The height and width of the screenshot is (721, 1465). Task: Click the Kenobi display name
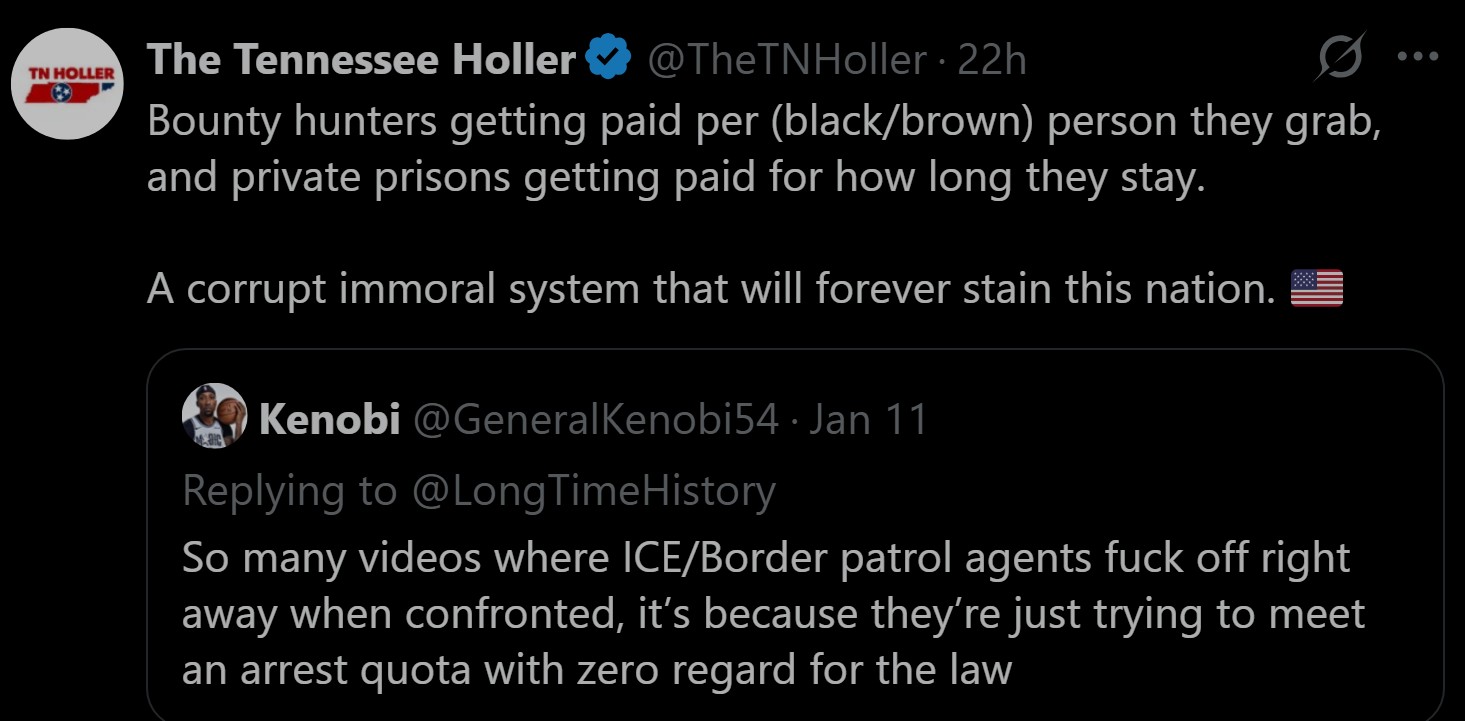pos(329,419)
